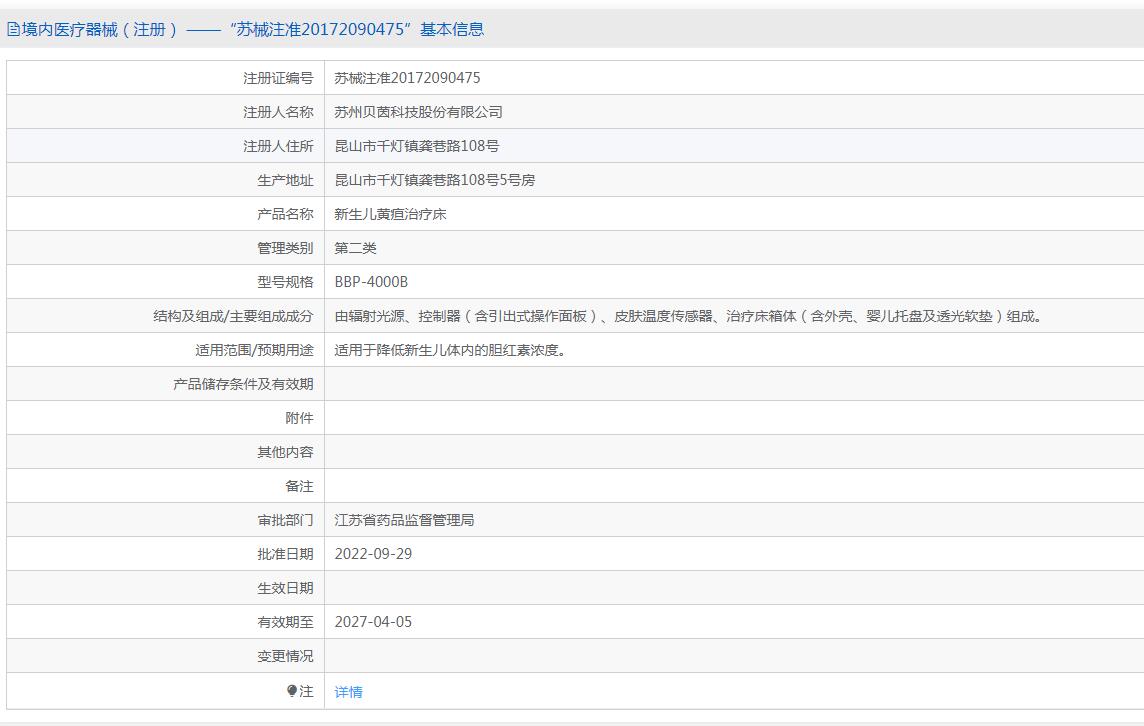Select the registration number 苏械注准20172090475 value
The height and width of the screenshot is (726, 1144).
(407, 78)
